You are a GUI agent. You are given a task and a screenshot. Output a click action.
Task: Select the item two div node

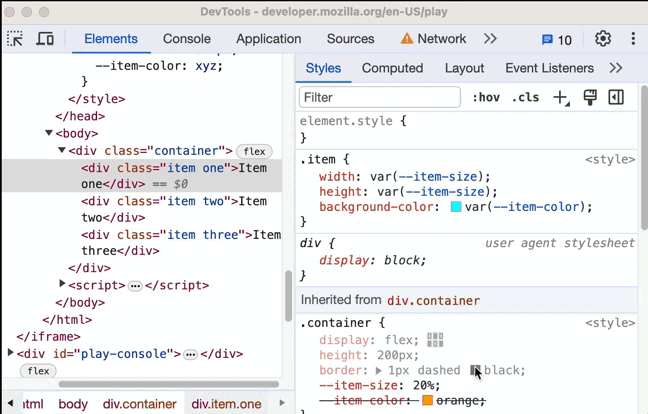tap(174, 209)
